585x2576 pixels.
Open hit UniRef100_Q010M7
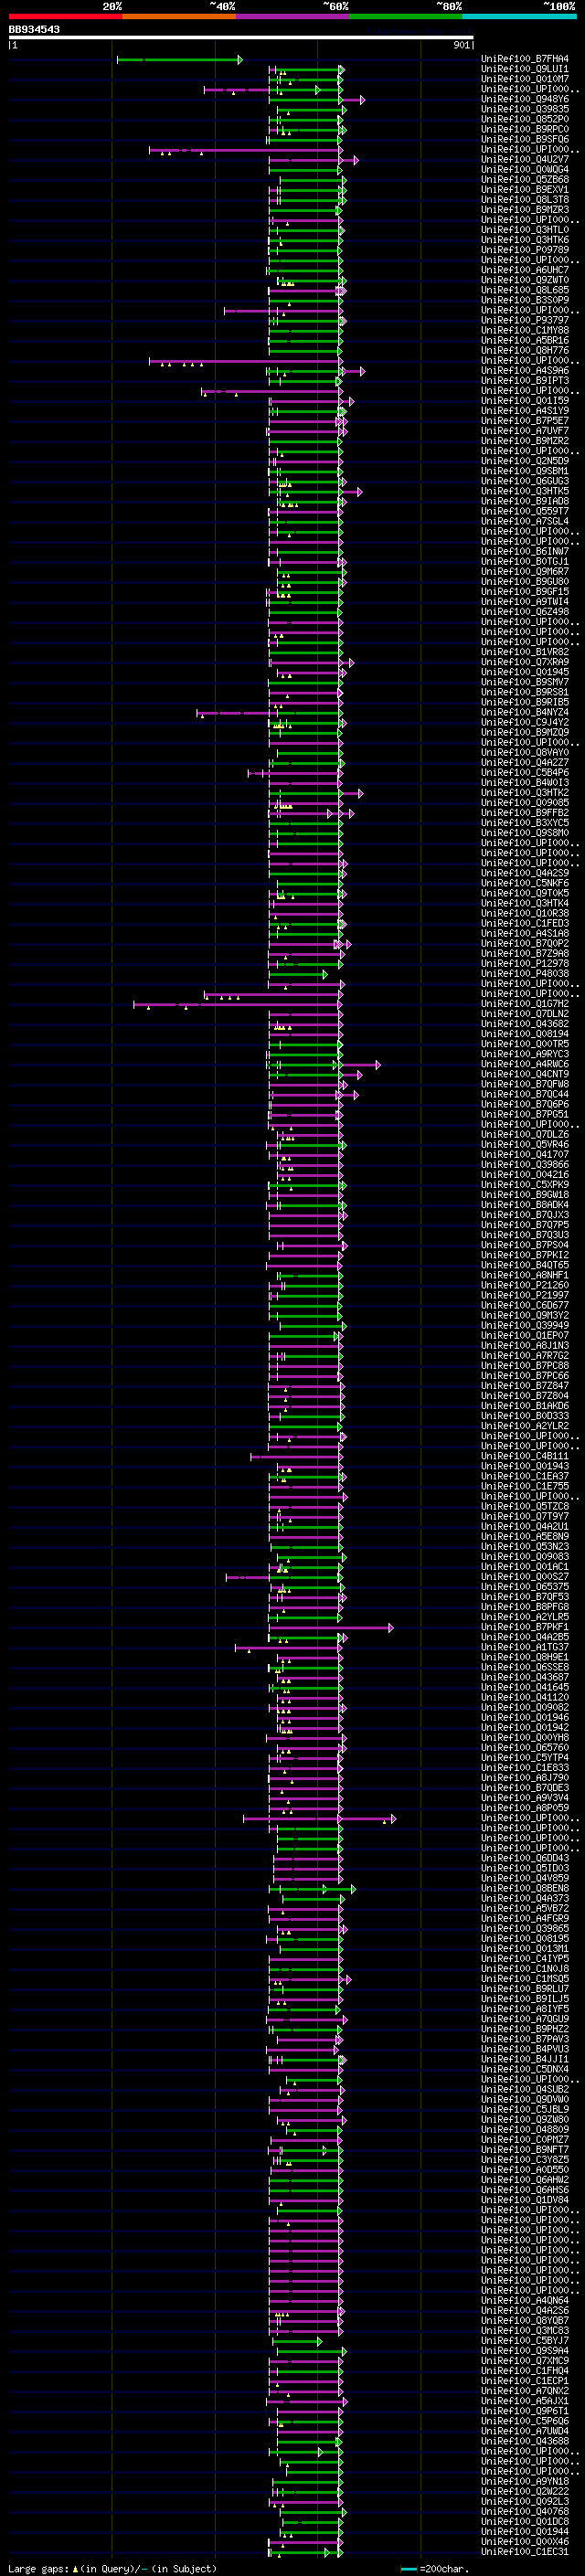click(x=524, y=79)
